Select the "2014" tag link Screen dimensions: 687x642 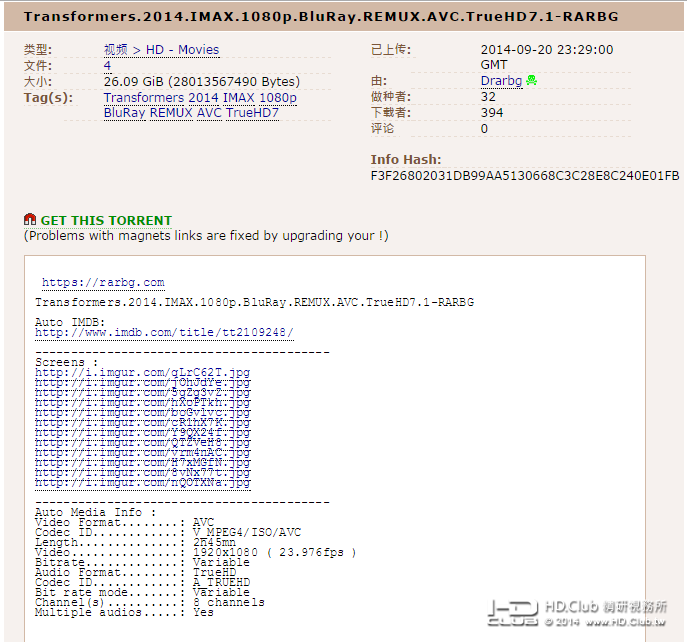203,97
